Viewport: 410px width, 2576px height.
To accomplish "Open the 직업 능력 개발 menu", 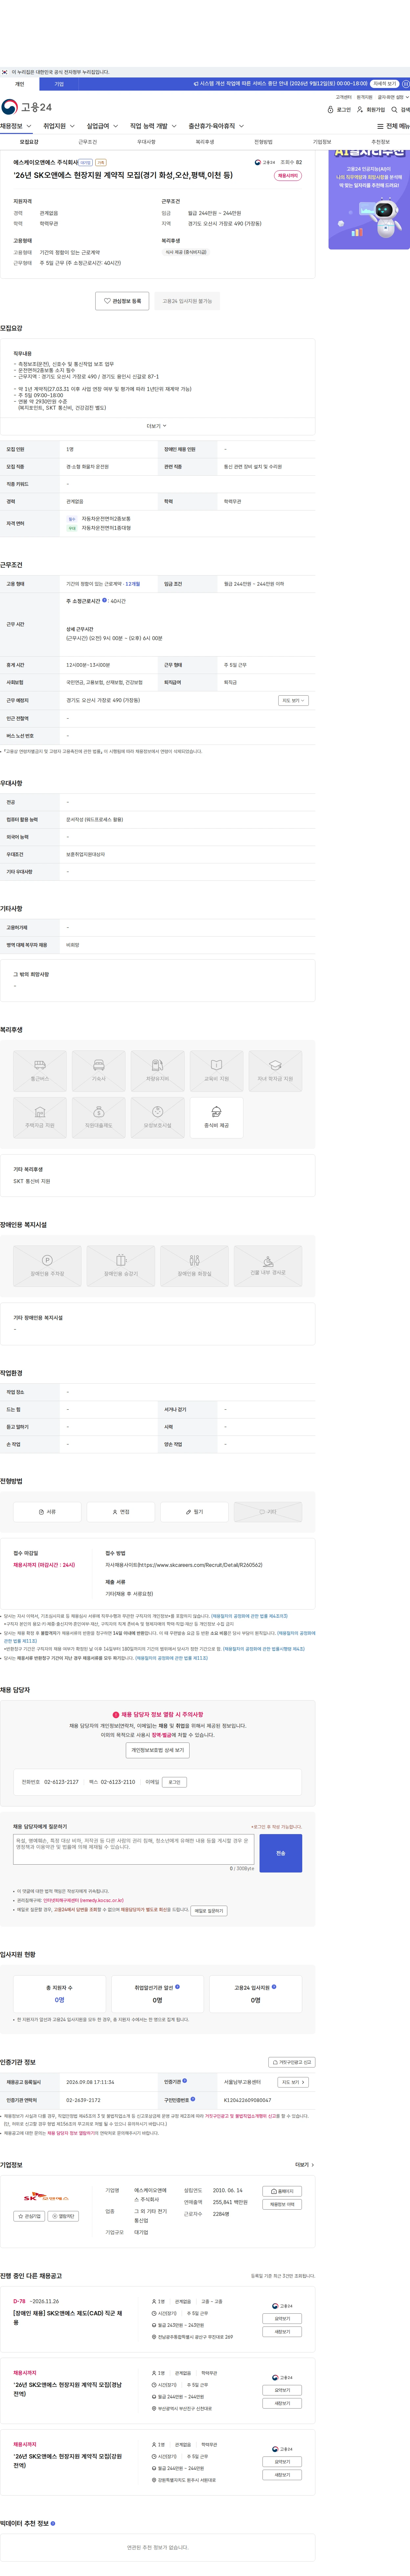I will 153,126.
